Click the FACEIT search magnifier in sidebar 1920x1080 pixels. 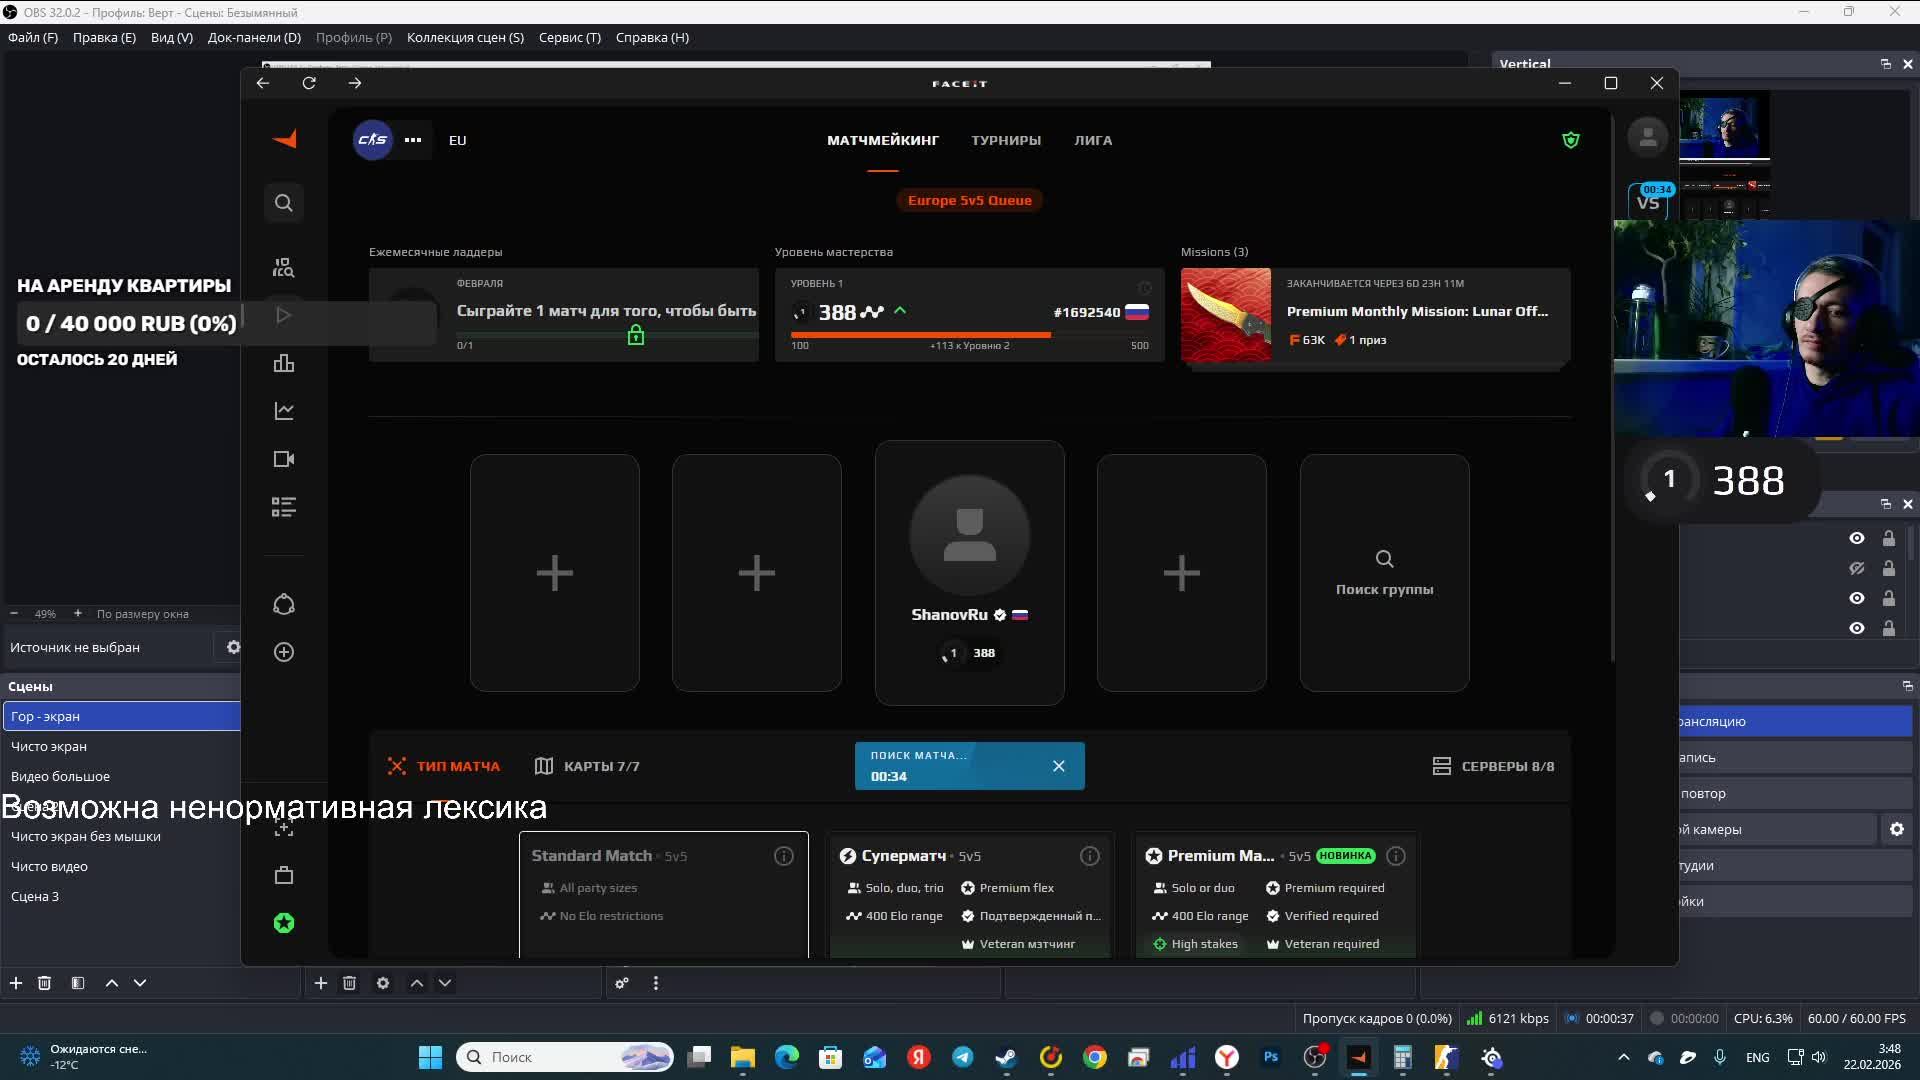tap(284, 203)
